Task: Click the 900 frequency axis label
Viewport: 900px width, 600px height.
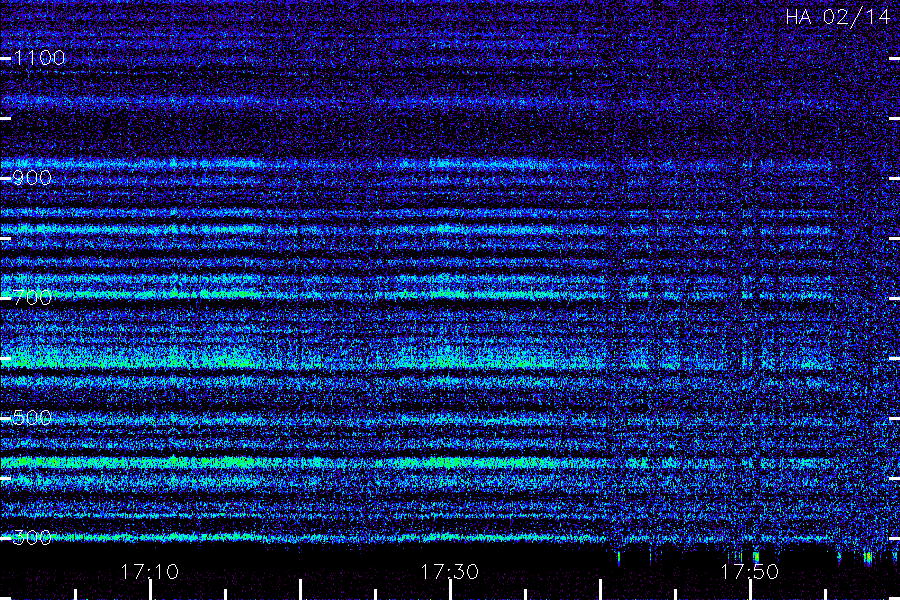Action: point(32,178)
